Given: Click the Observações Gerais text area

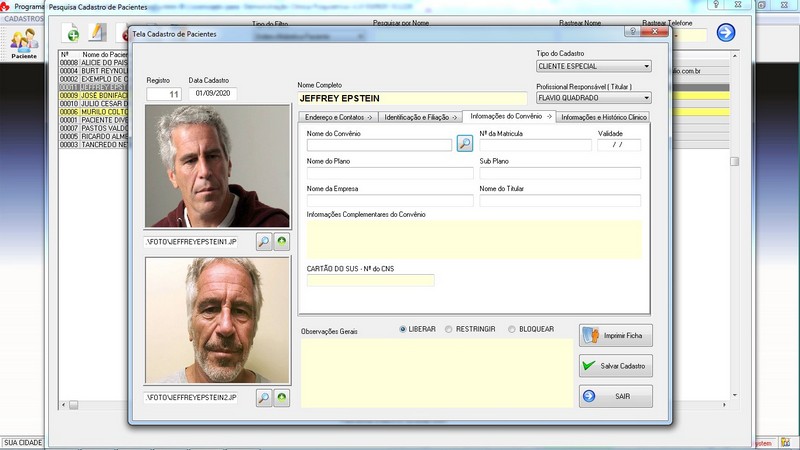Looking at the screenshot, I should (437, 373).
